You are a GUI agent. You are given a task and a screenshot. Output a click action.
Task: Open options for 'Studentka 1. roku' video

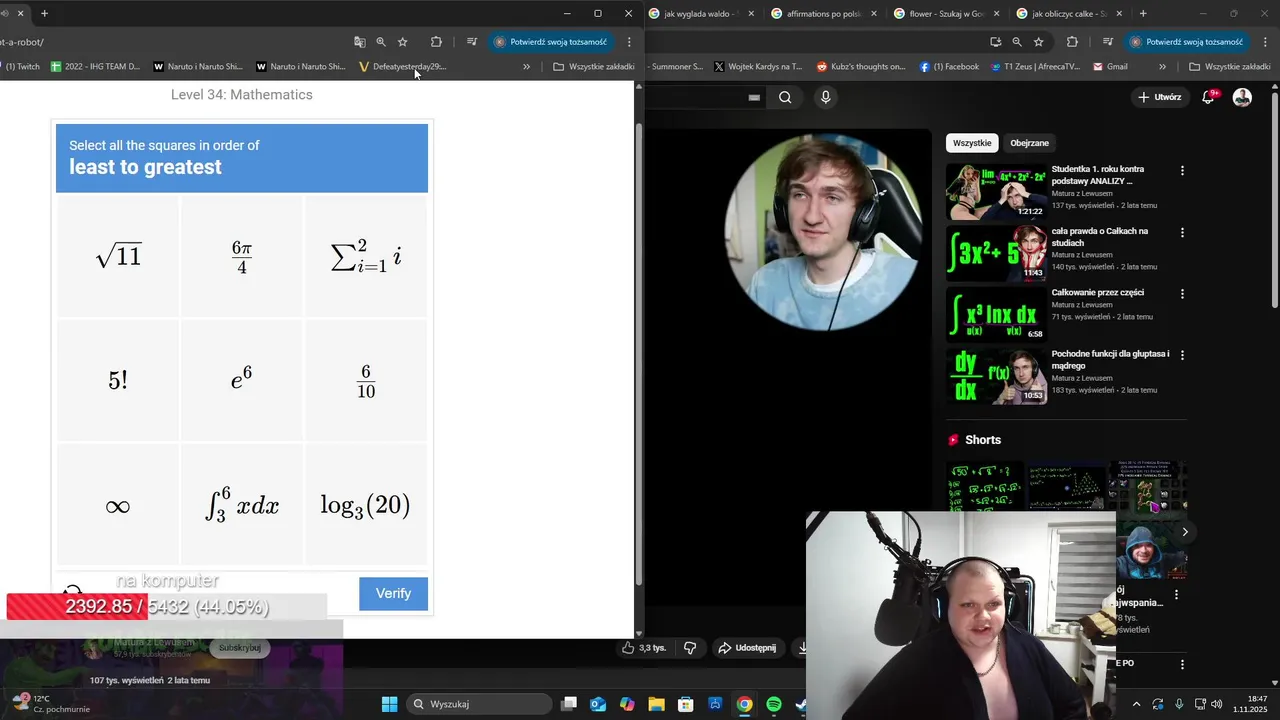[1182, 171]
